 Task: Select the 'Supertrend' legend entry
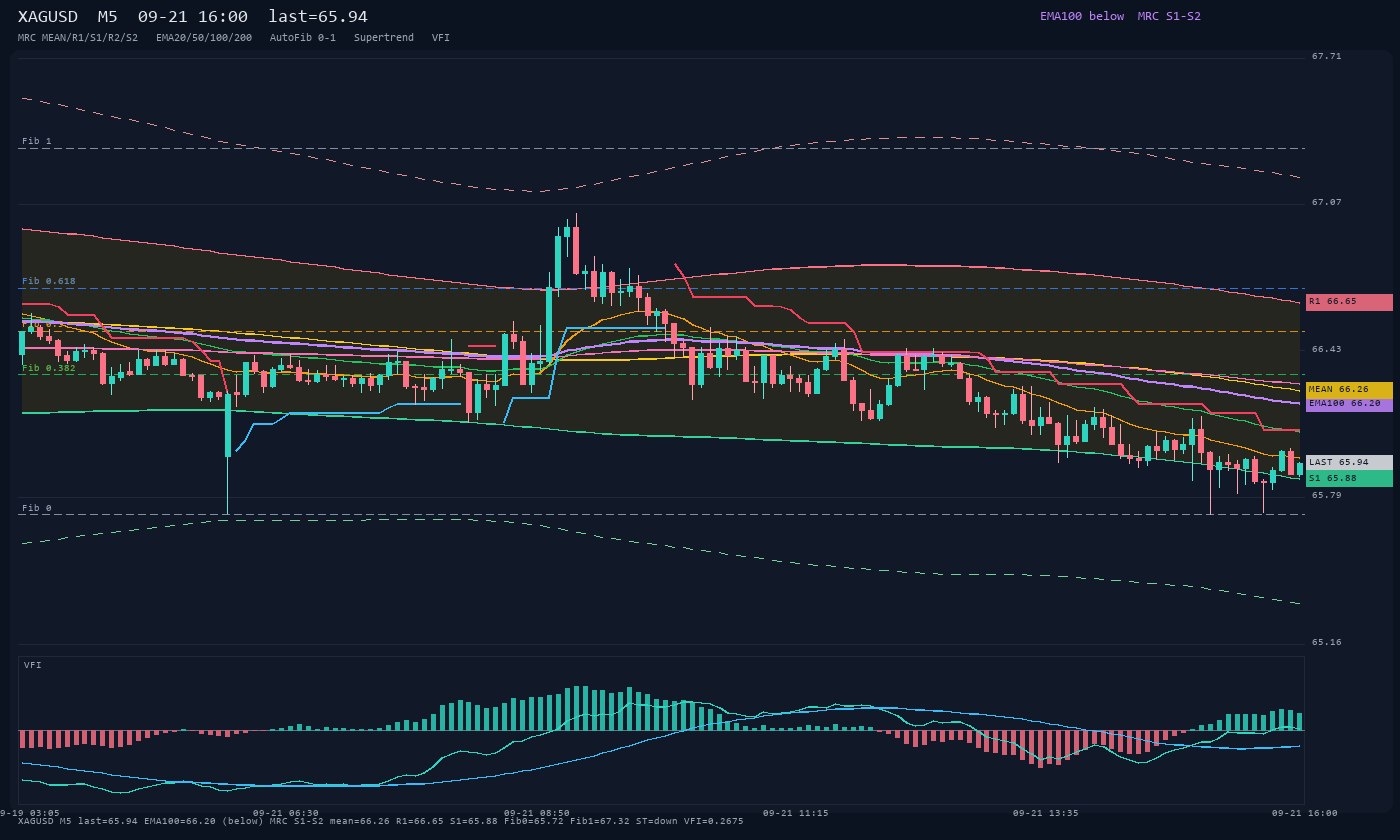(x=384, y=38)
